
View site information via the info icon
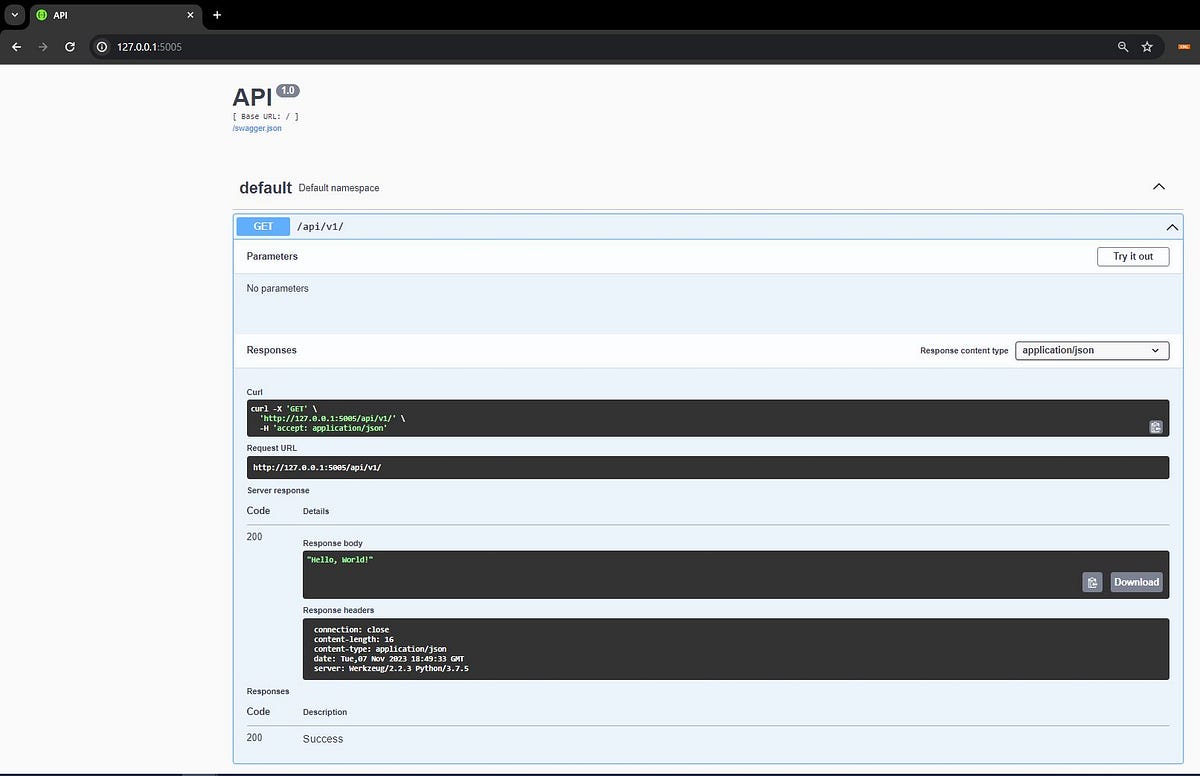(100, 46)
